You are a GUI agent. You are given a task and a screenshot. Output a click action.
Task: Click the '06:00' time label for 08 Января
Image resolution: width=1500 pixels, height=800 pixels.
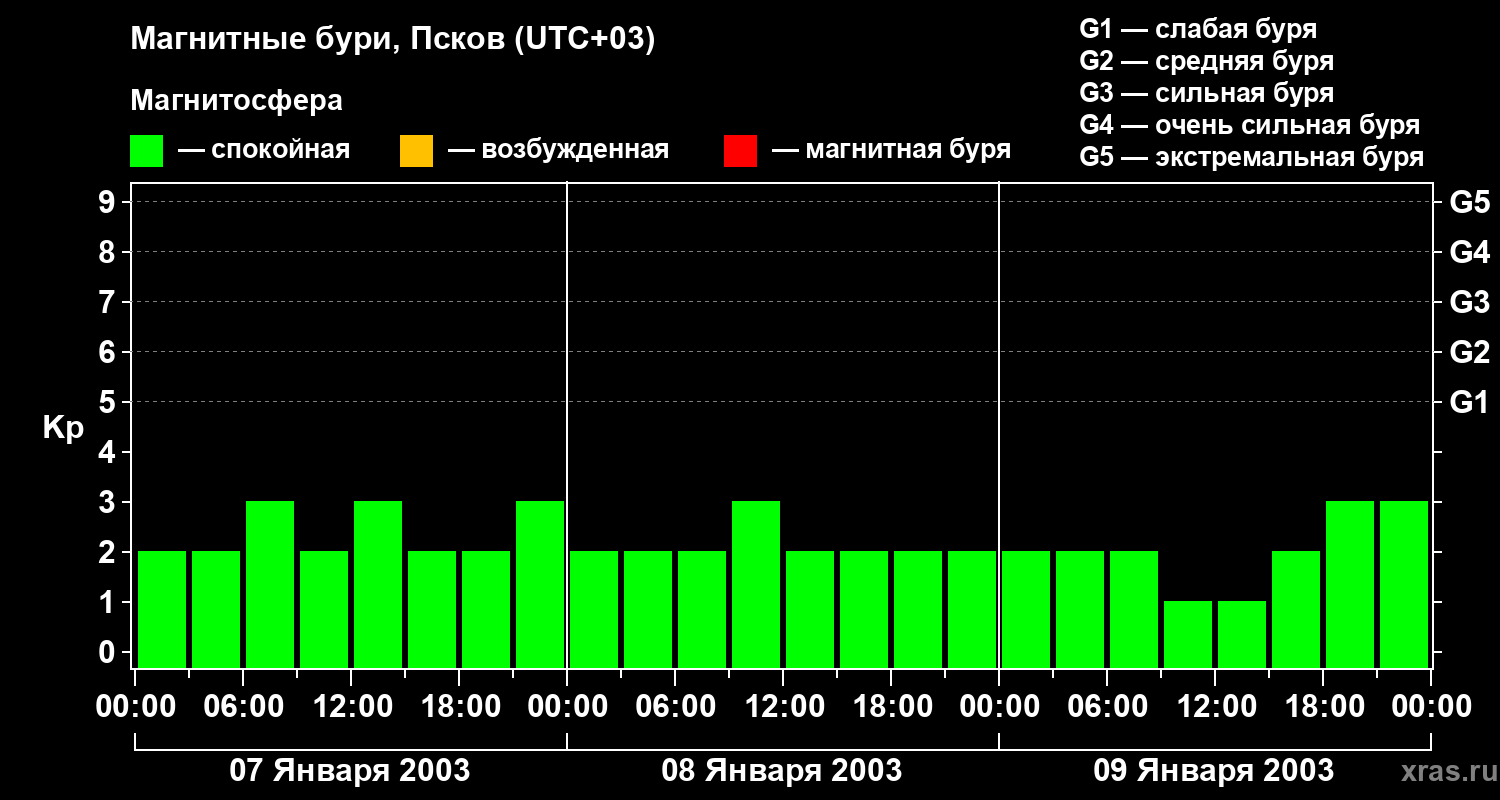(675, 706)
